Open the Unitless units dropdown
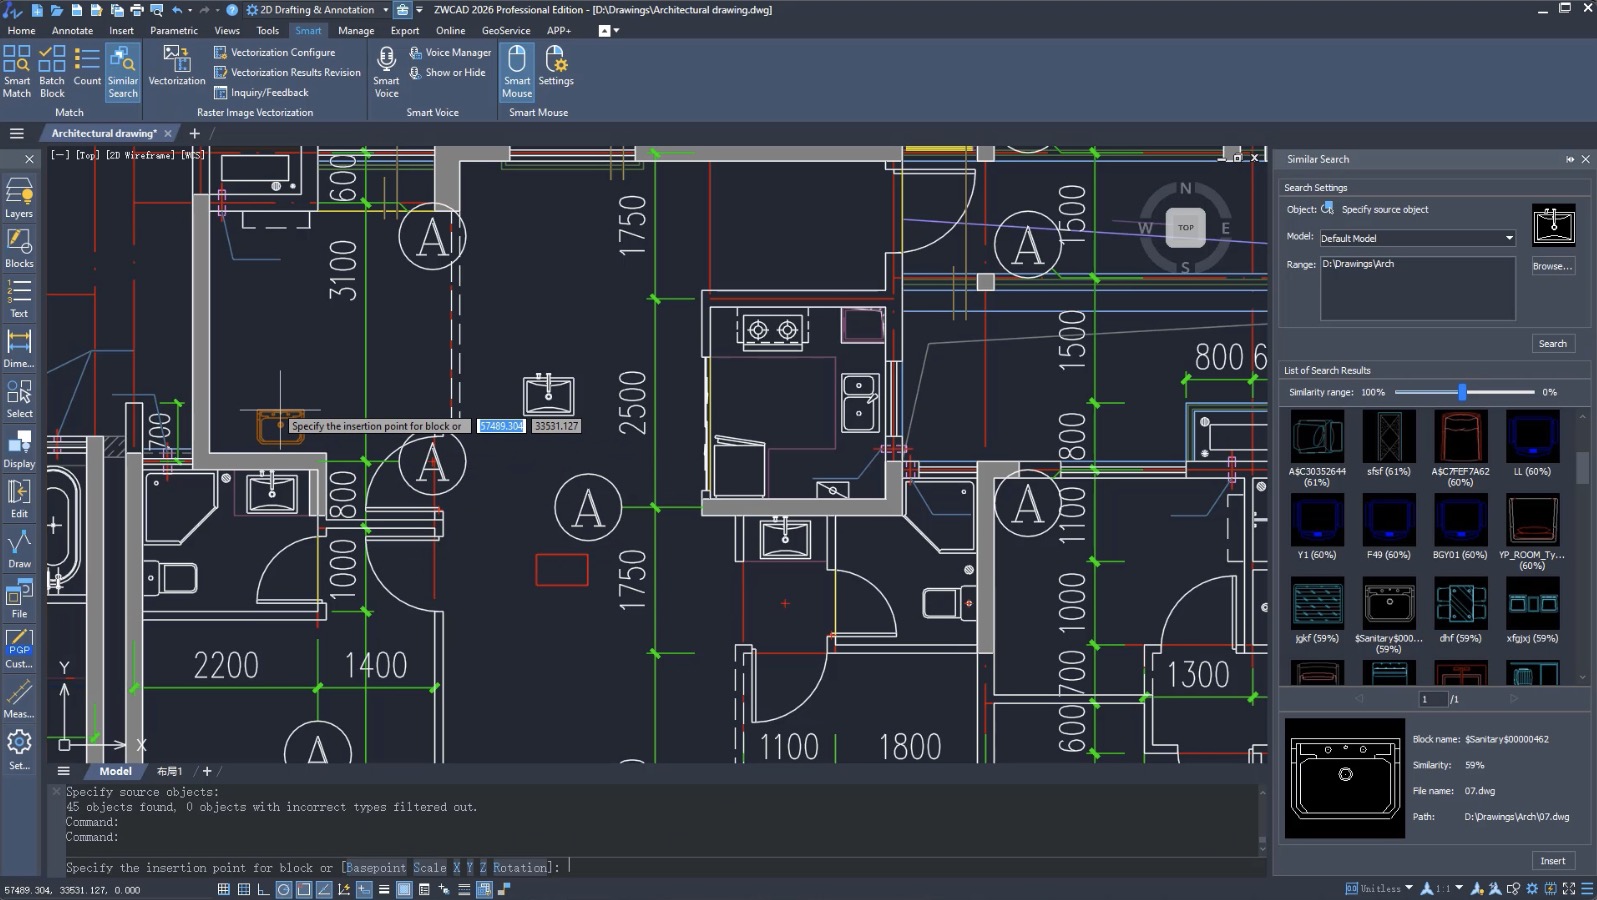Image resolution: width=1597 pixels, height=900 pixels. point(1409,888)
